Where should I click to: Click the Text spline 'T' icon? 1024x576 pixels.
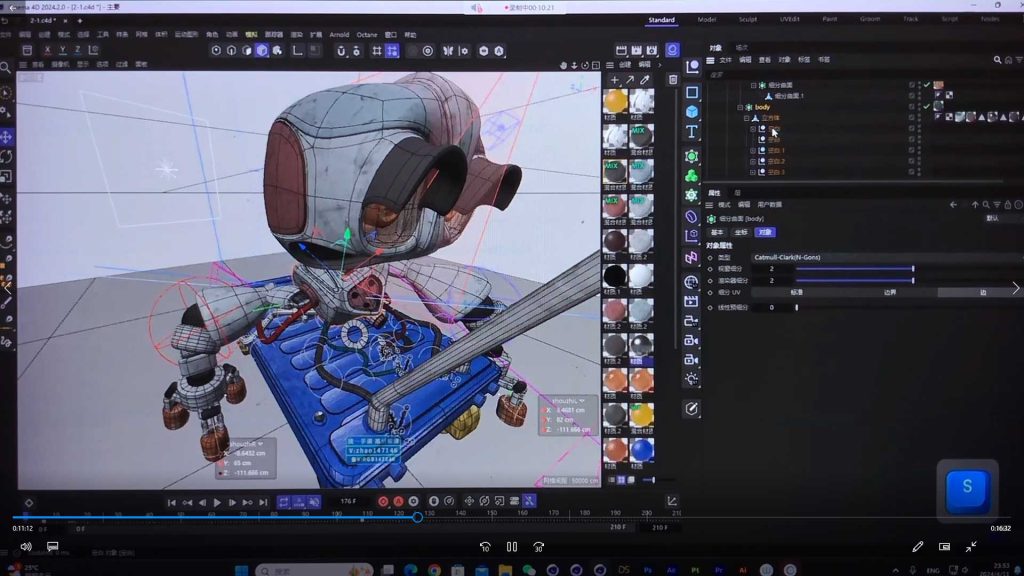tap(691, 132)
